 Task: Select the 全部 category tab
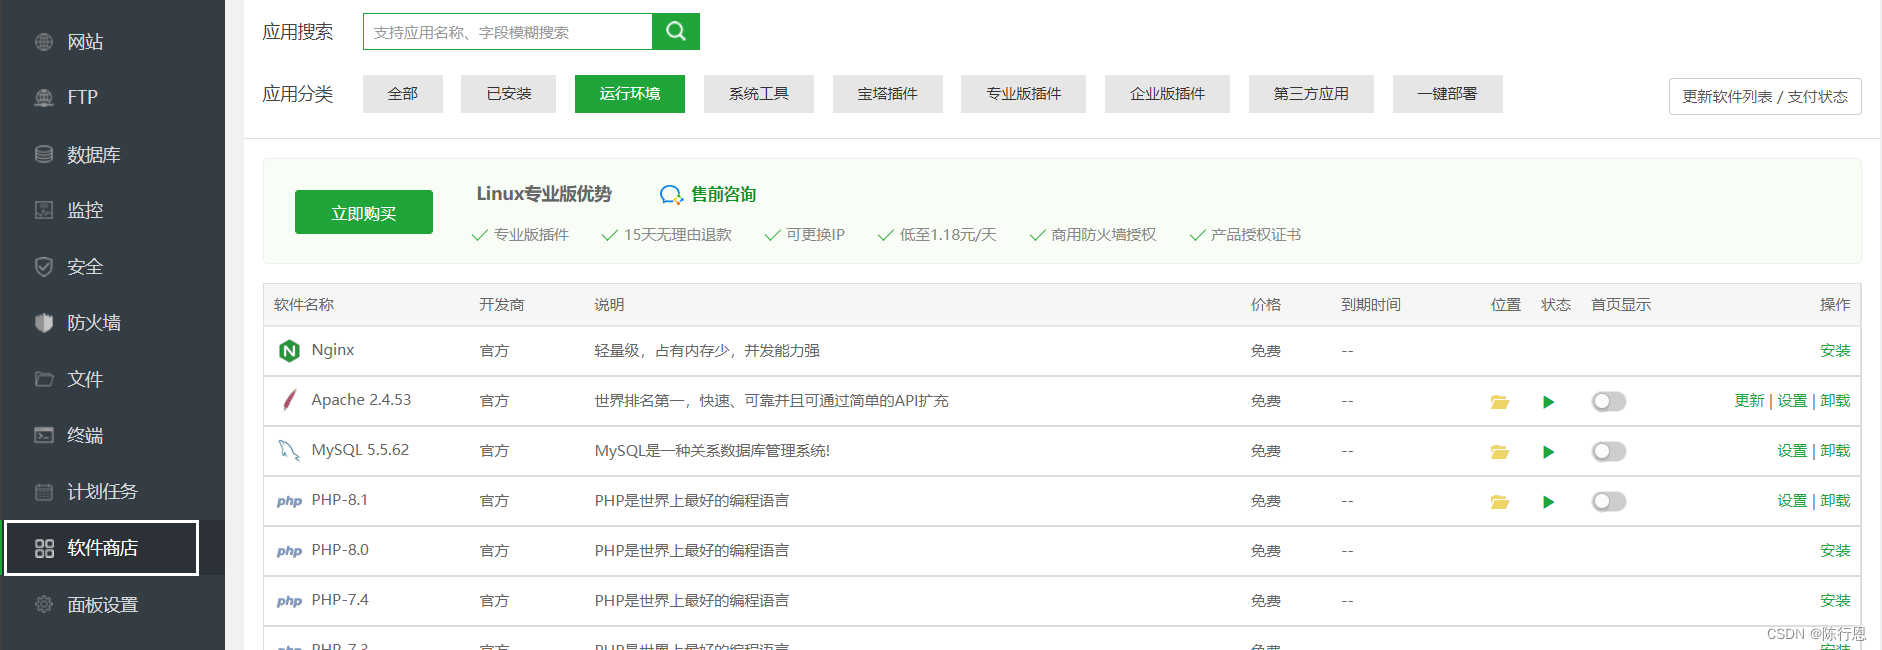(403, 94)
